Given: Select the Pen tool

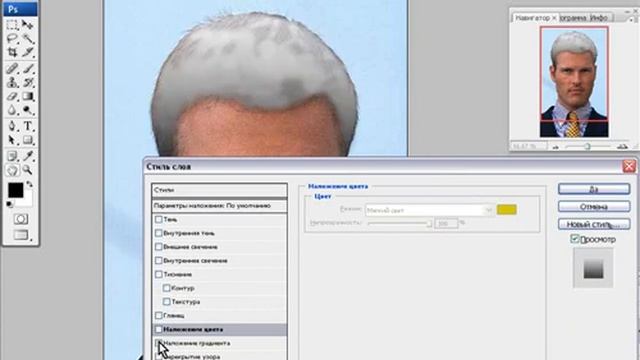Looking at the screenshot, I should 12,126.
